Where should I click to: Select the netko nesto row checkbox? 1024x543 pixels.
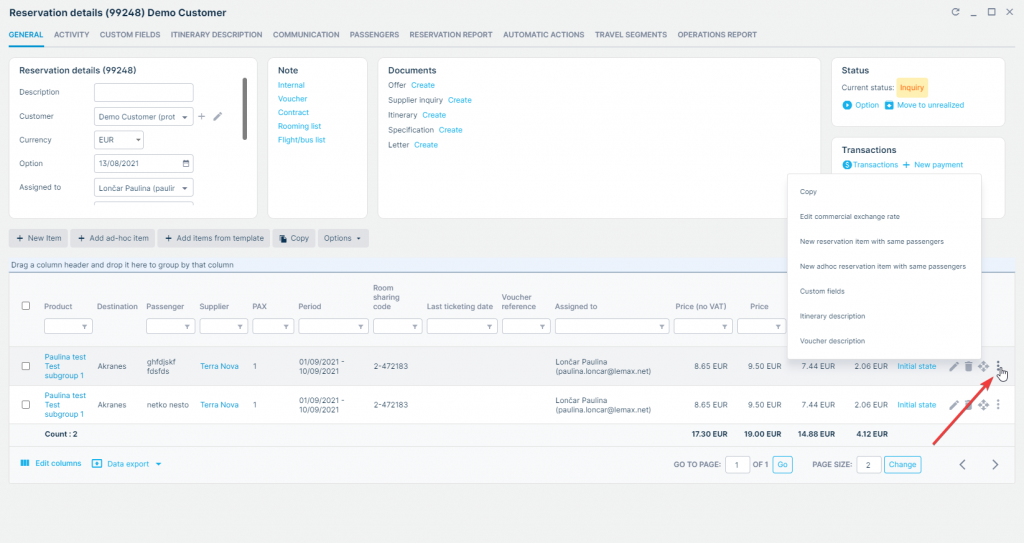pyautogui.click(x=26, y=405)
